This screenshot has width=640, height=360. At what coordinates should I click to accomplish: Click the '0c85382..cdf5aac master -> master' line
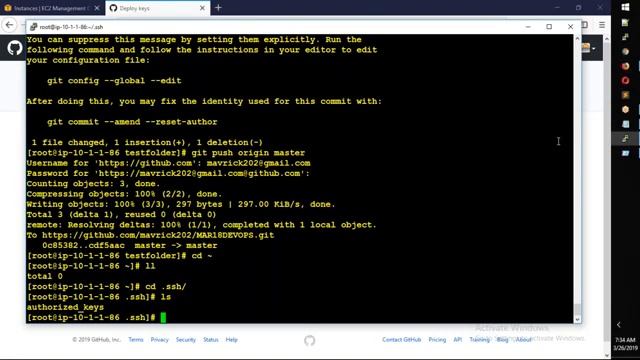click(x=130, y=246)
